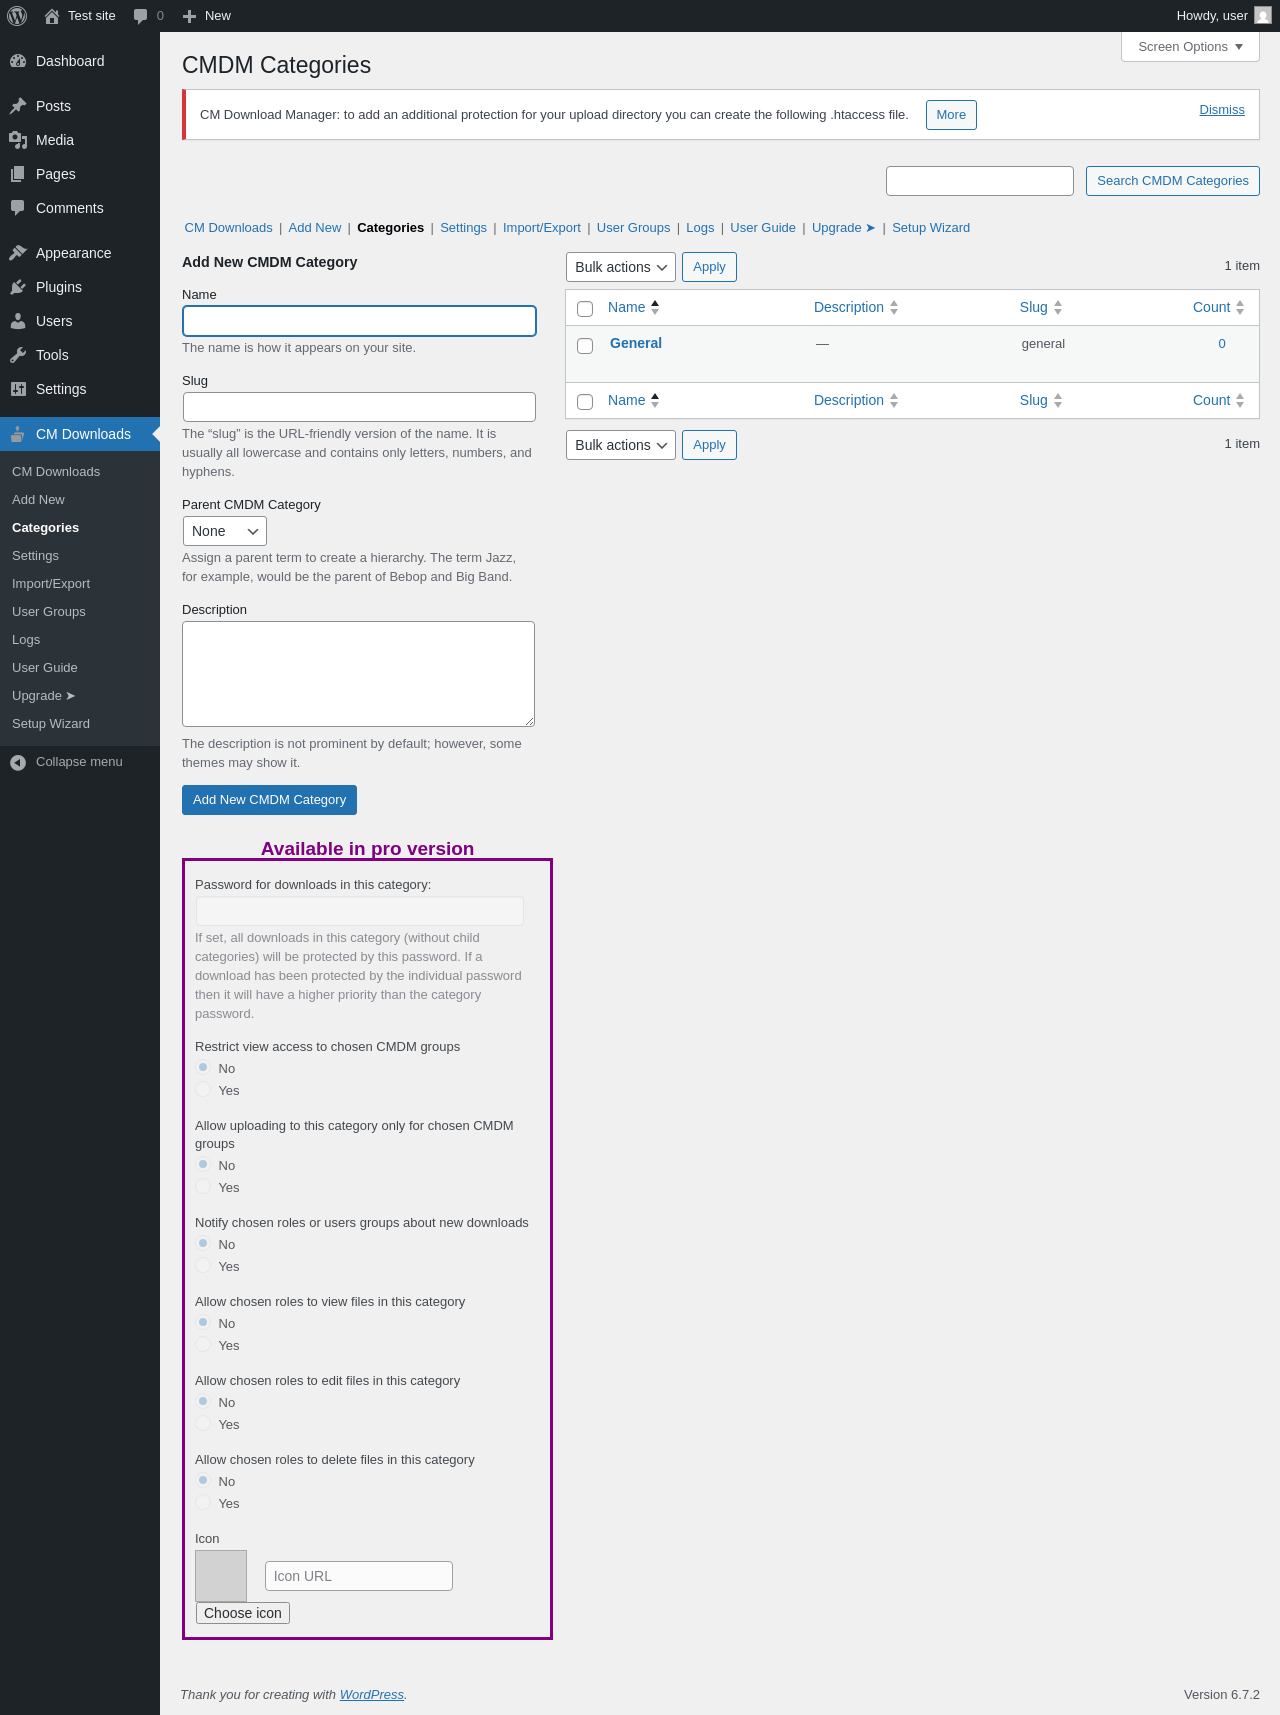
Task: Open the top Bulk actions dropdown
Action: [621, 267]
